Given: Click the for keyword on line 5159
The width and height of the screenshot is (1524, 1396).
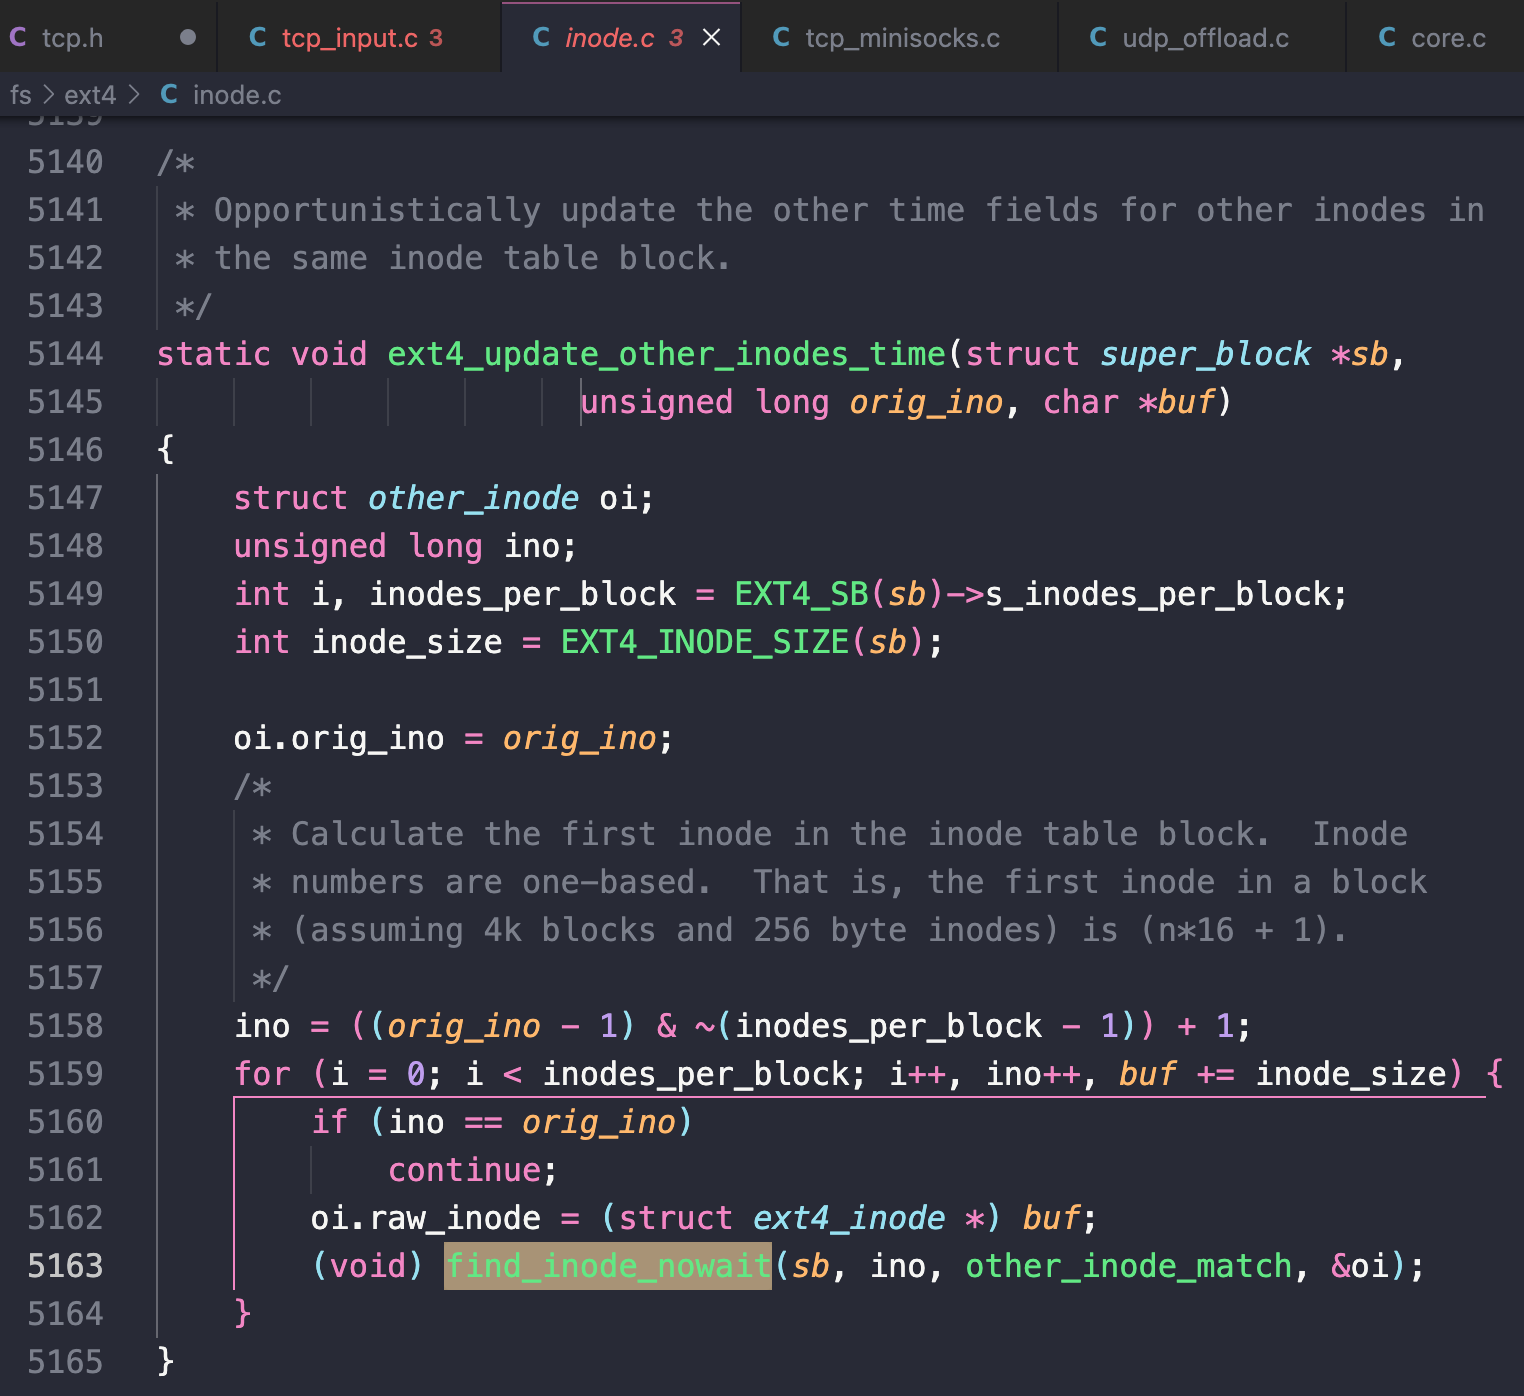Looking at the screenshot, I should tap(262, 1074).
